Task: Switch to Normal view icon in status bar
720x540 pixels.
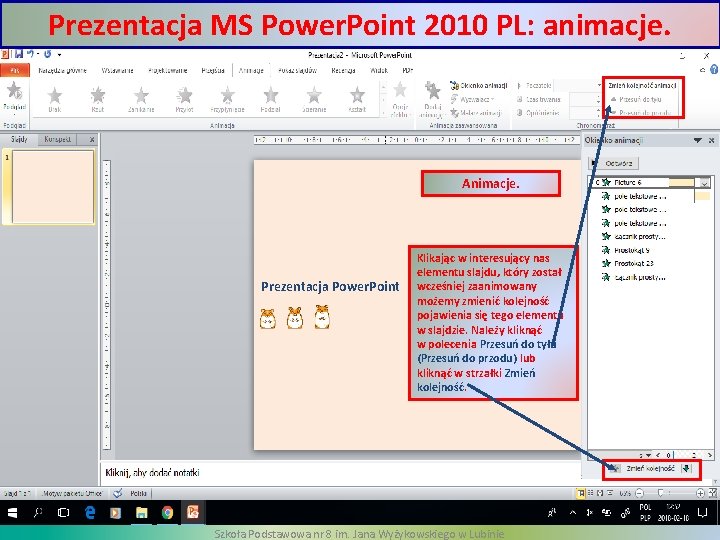Action: click(x=581, y=493)
